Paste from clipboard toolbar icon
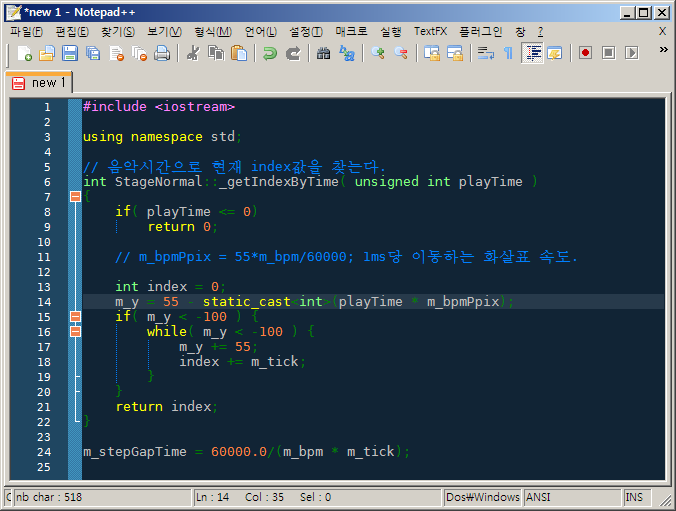 coord(239,53)
